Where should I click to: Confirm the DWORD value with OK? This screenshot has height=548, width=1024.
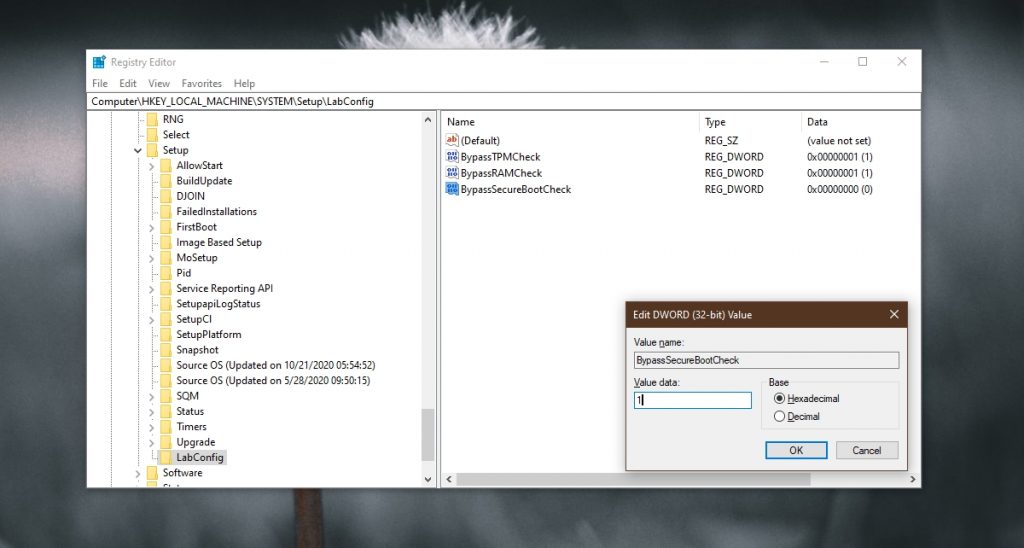point(796,450)
